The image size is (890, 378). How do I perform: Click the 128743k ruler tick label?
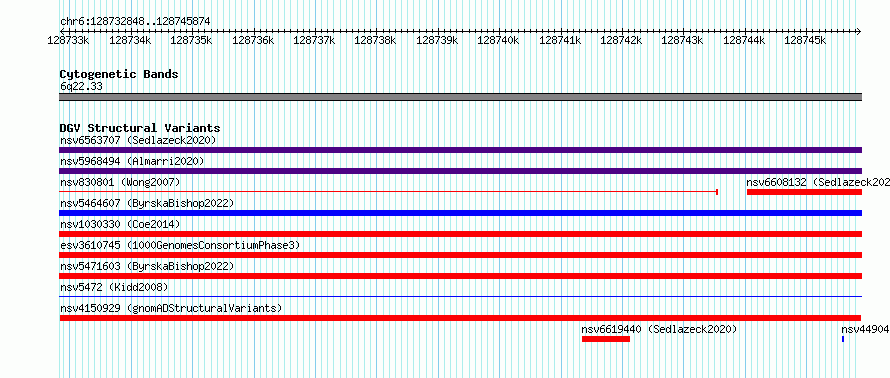point(682,40)
